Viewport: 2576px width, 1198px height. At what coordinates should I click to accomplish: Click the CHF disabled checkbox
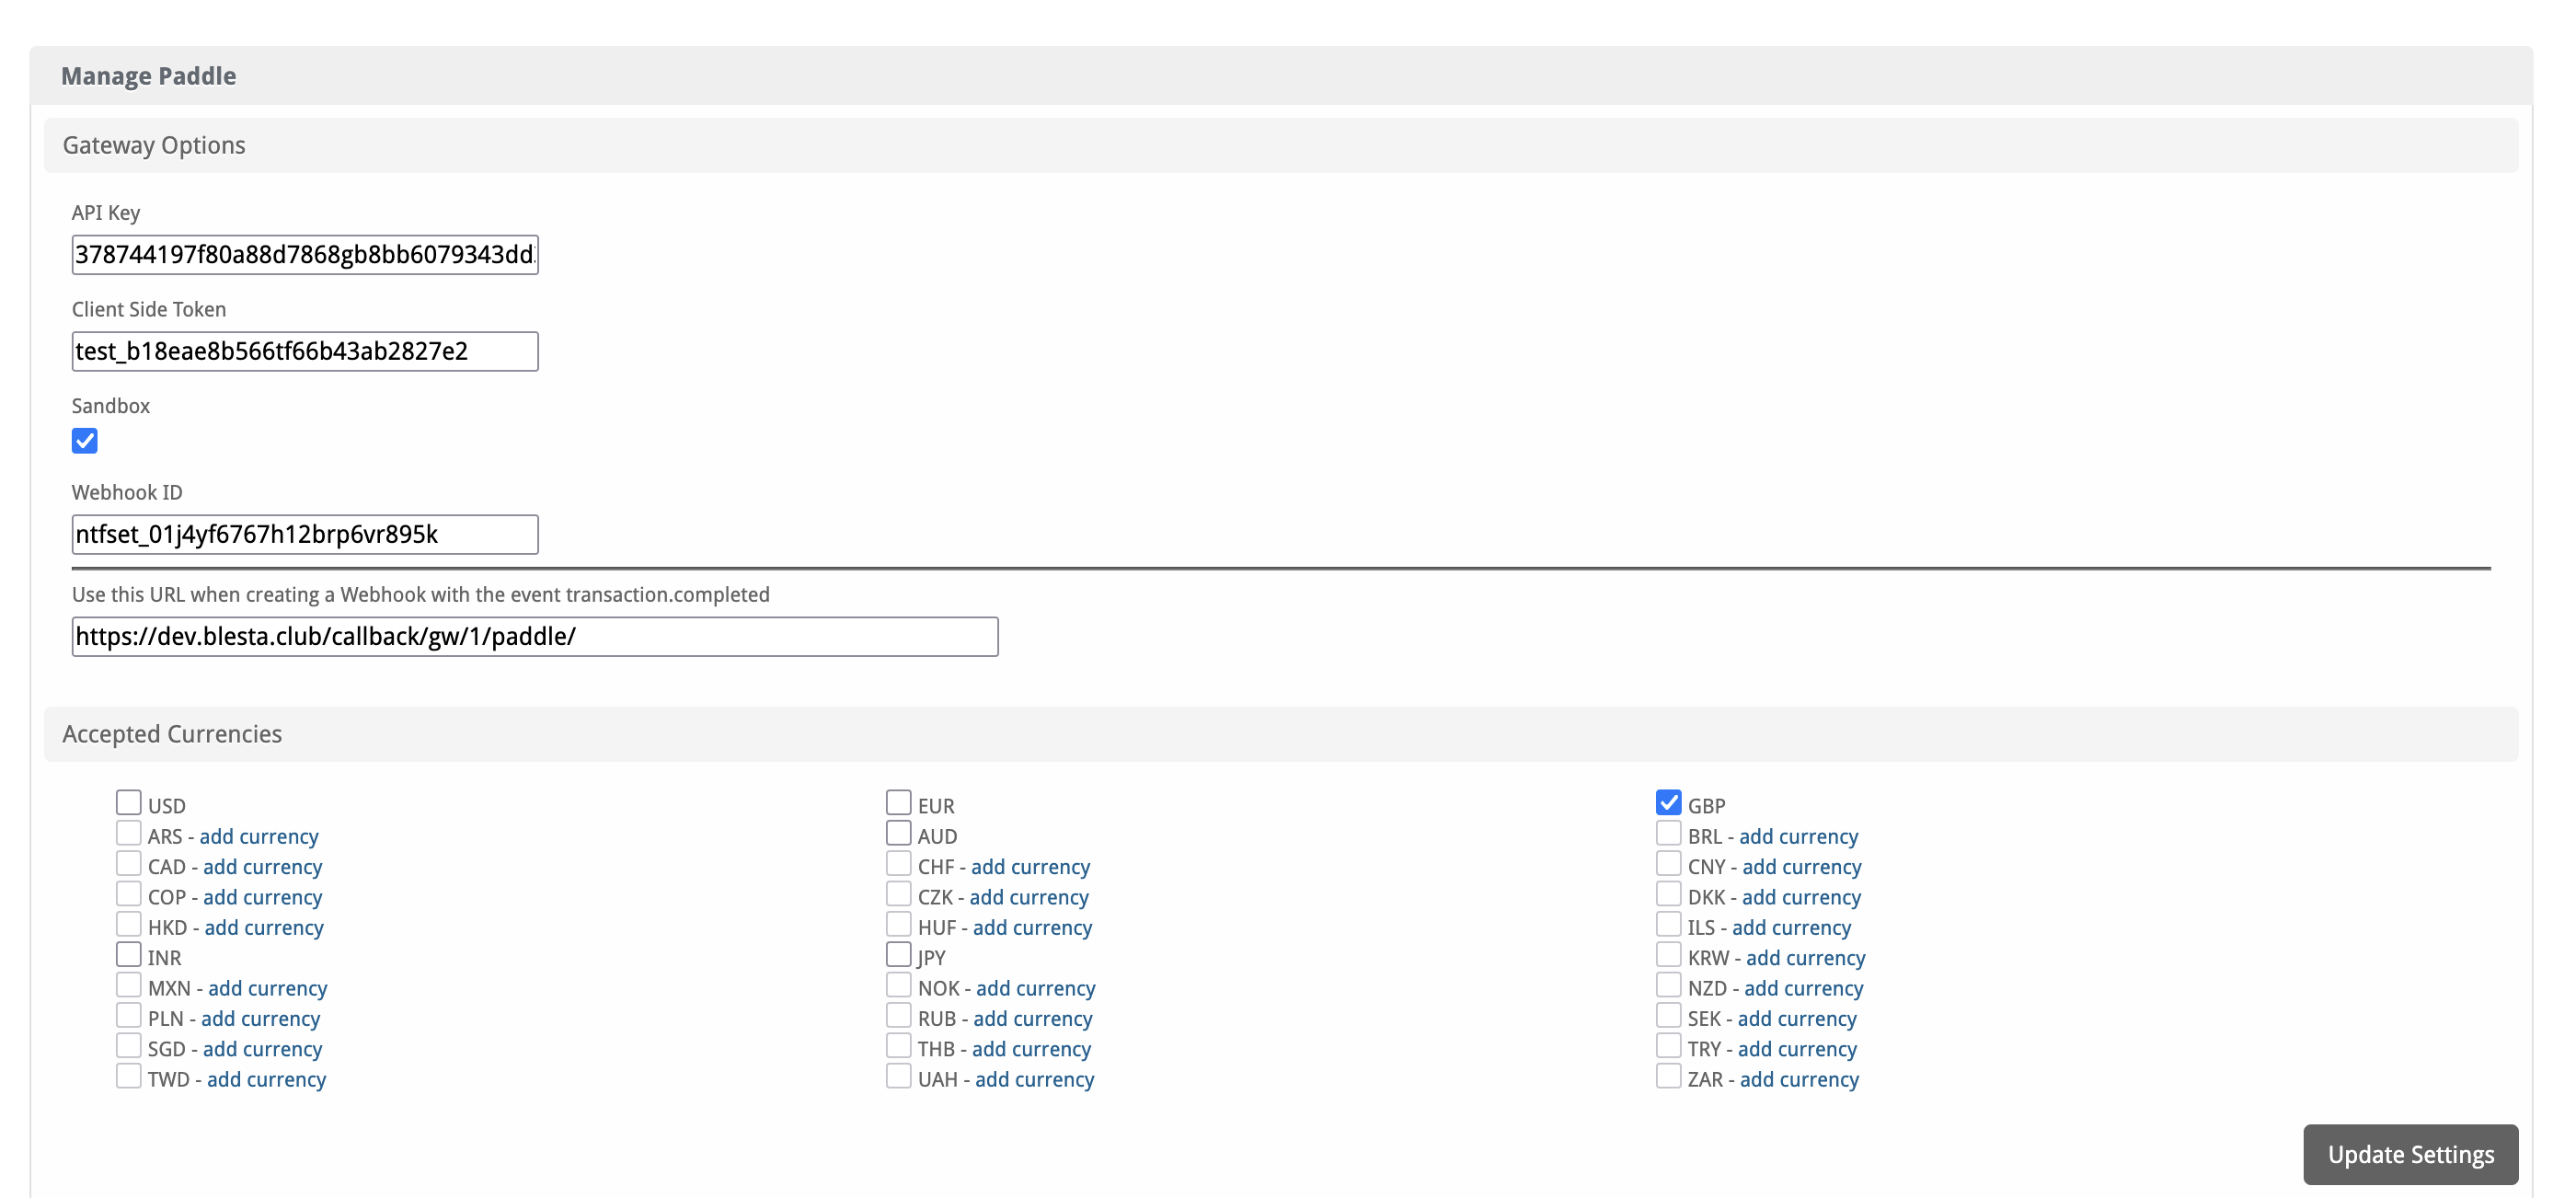coord(898,863)
